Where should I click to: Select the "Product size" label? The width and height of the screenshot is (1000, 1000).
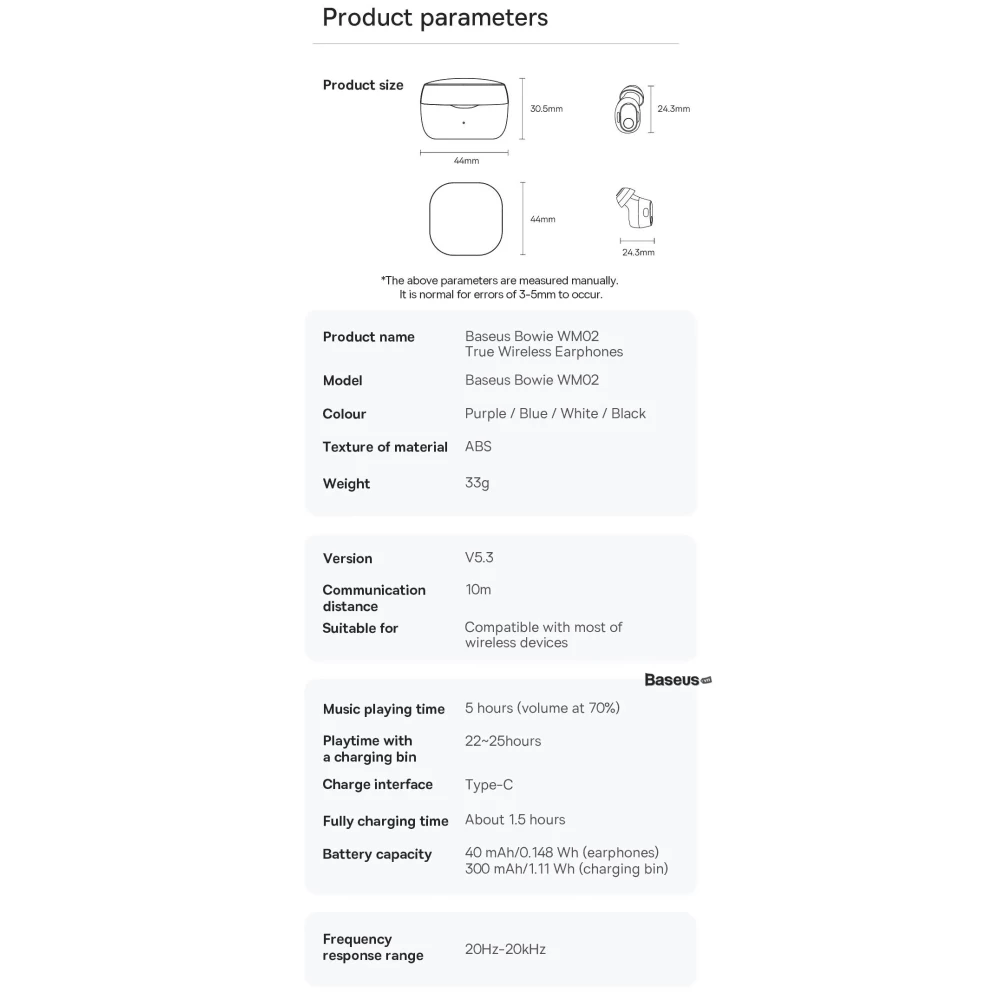point(363,85)
